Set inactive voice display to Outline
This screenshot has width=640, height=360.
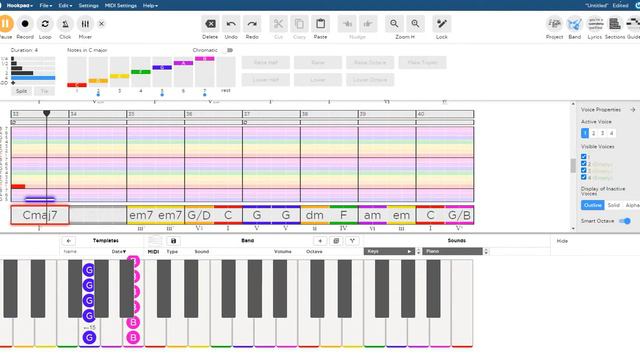[x=593, y=205]
